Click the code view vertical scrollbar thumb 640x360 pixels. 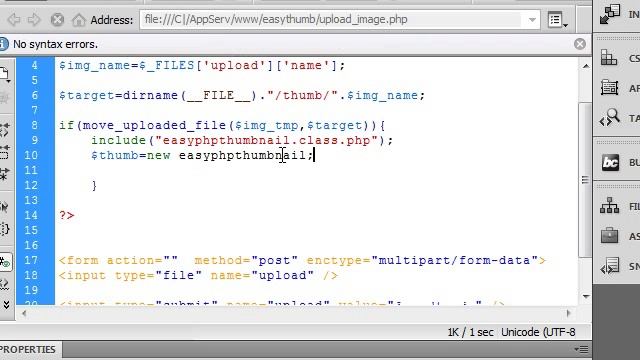[585, 180]
